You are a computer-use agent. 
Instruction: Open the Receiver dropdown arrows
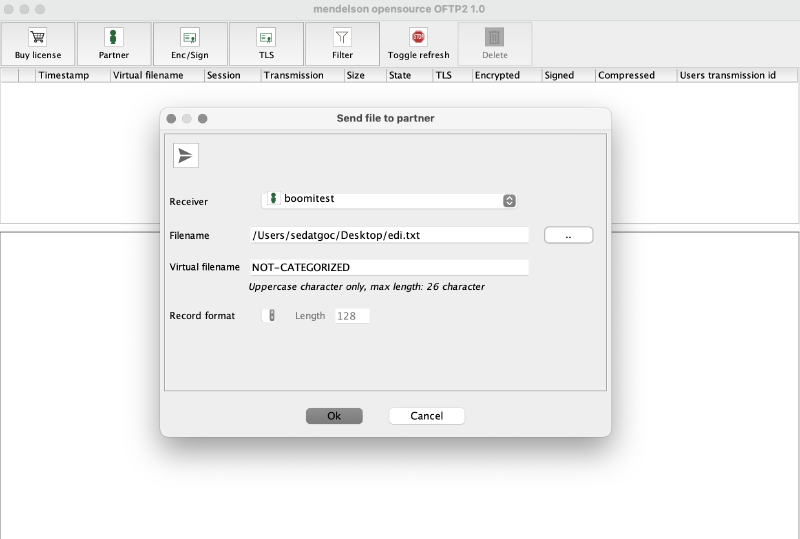509,201
